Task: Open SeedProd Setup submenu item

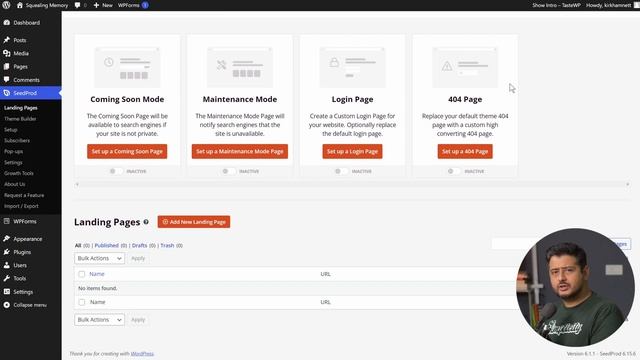Action: click(11, 130)
